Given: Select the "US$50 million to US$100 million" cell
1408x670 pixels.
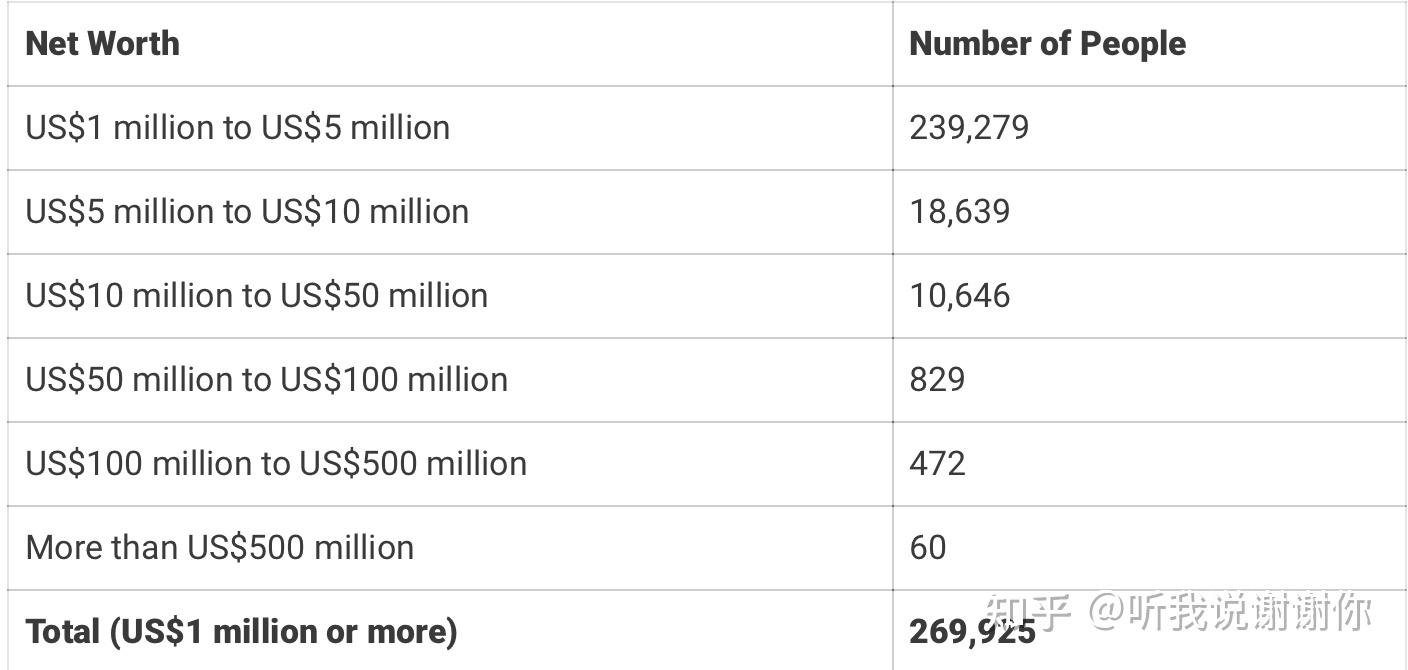Looking at the screenshot, I should 266,380.
